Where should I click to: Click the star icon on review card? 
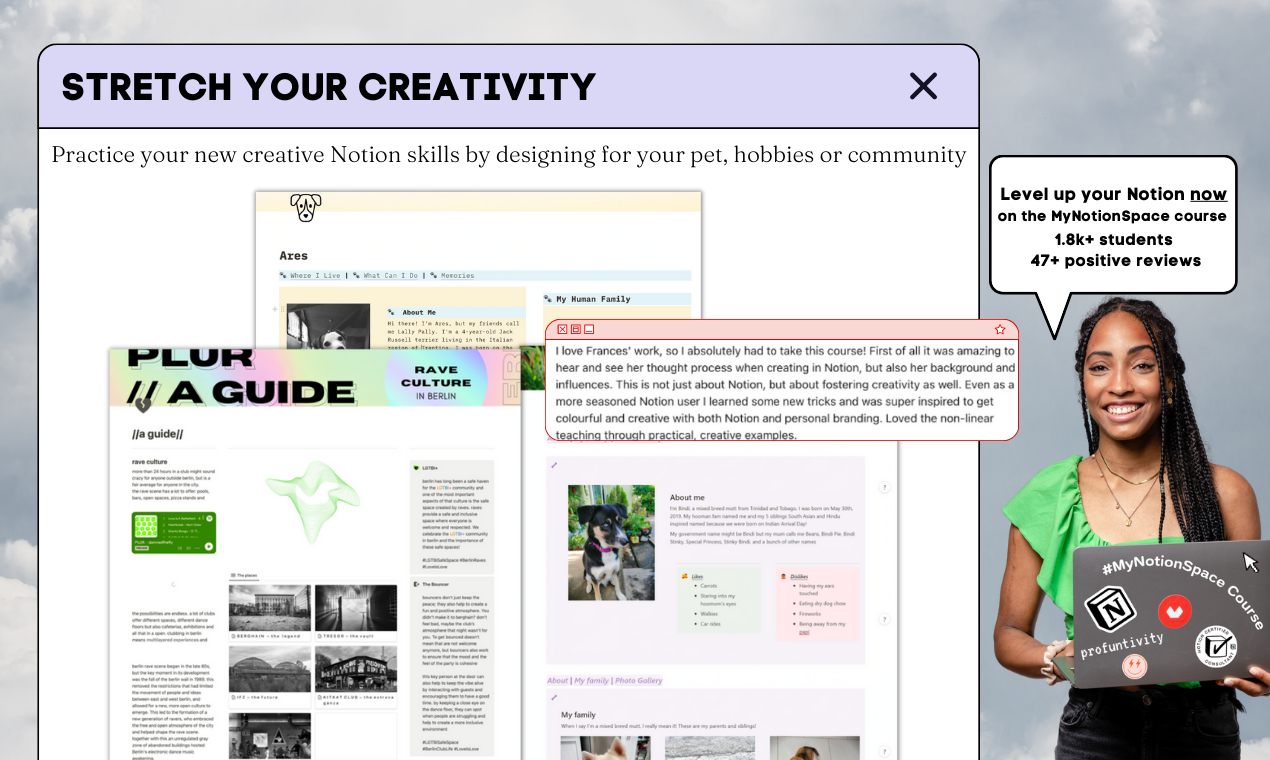point(1000,329)
